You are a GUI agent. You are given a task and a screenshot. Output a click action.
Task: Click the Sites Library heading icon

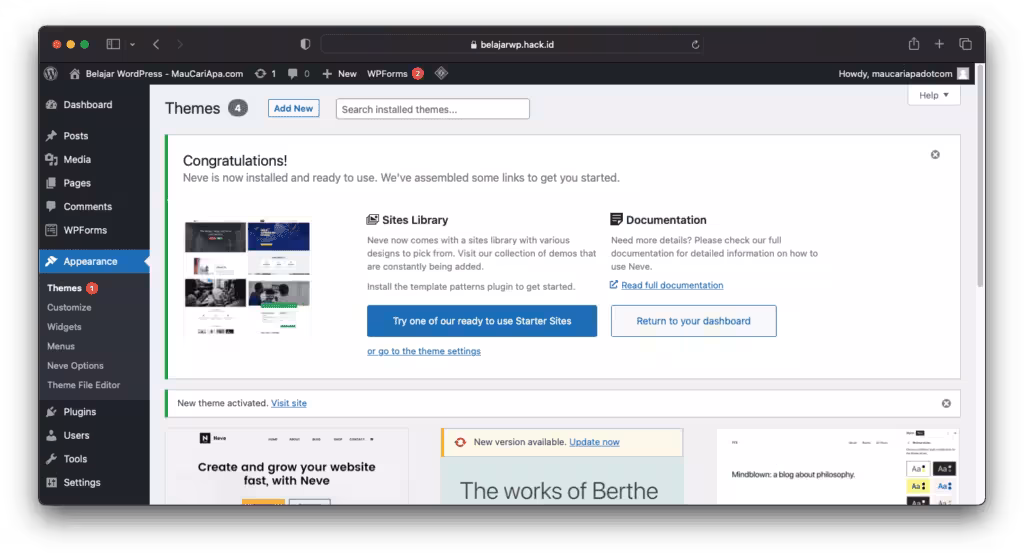point(372,220)
